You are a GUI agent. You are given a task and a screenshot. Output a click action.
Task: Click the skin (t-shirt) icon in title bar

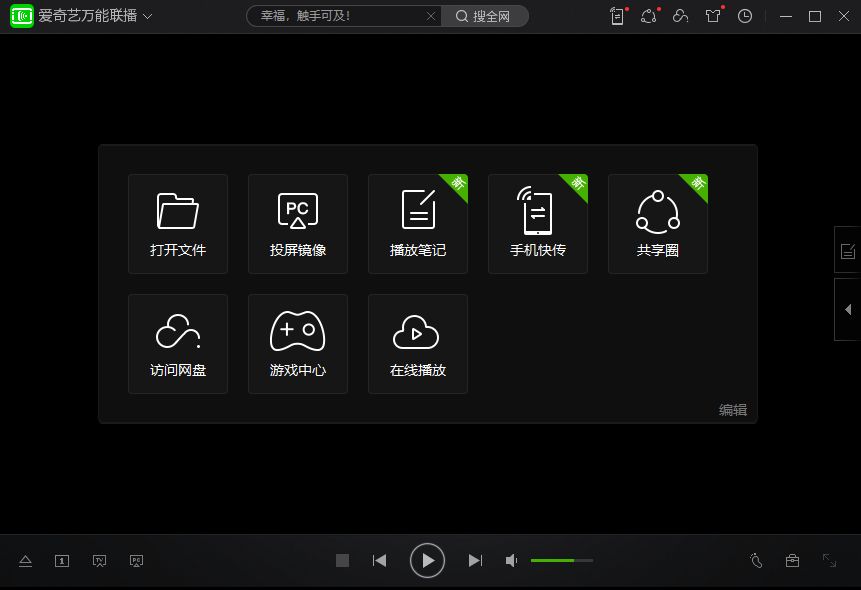(x=713, y=16)
